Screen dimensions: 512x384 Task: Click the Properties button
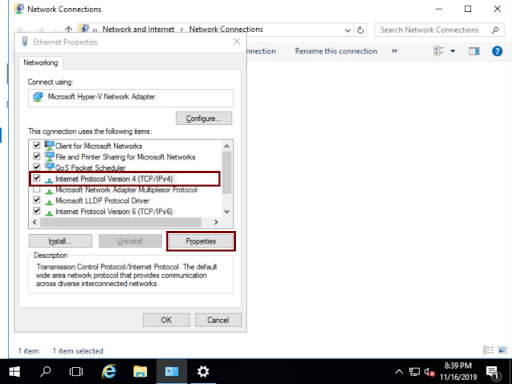pos(201,241)
